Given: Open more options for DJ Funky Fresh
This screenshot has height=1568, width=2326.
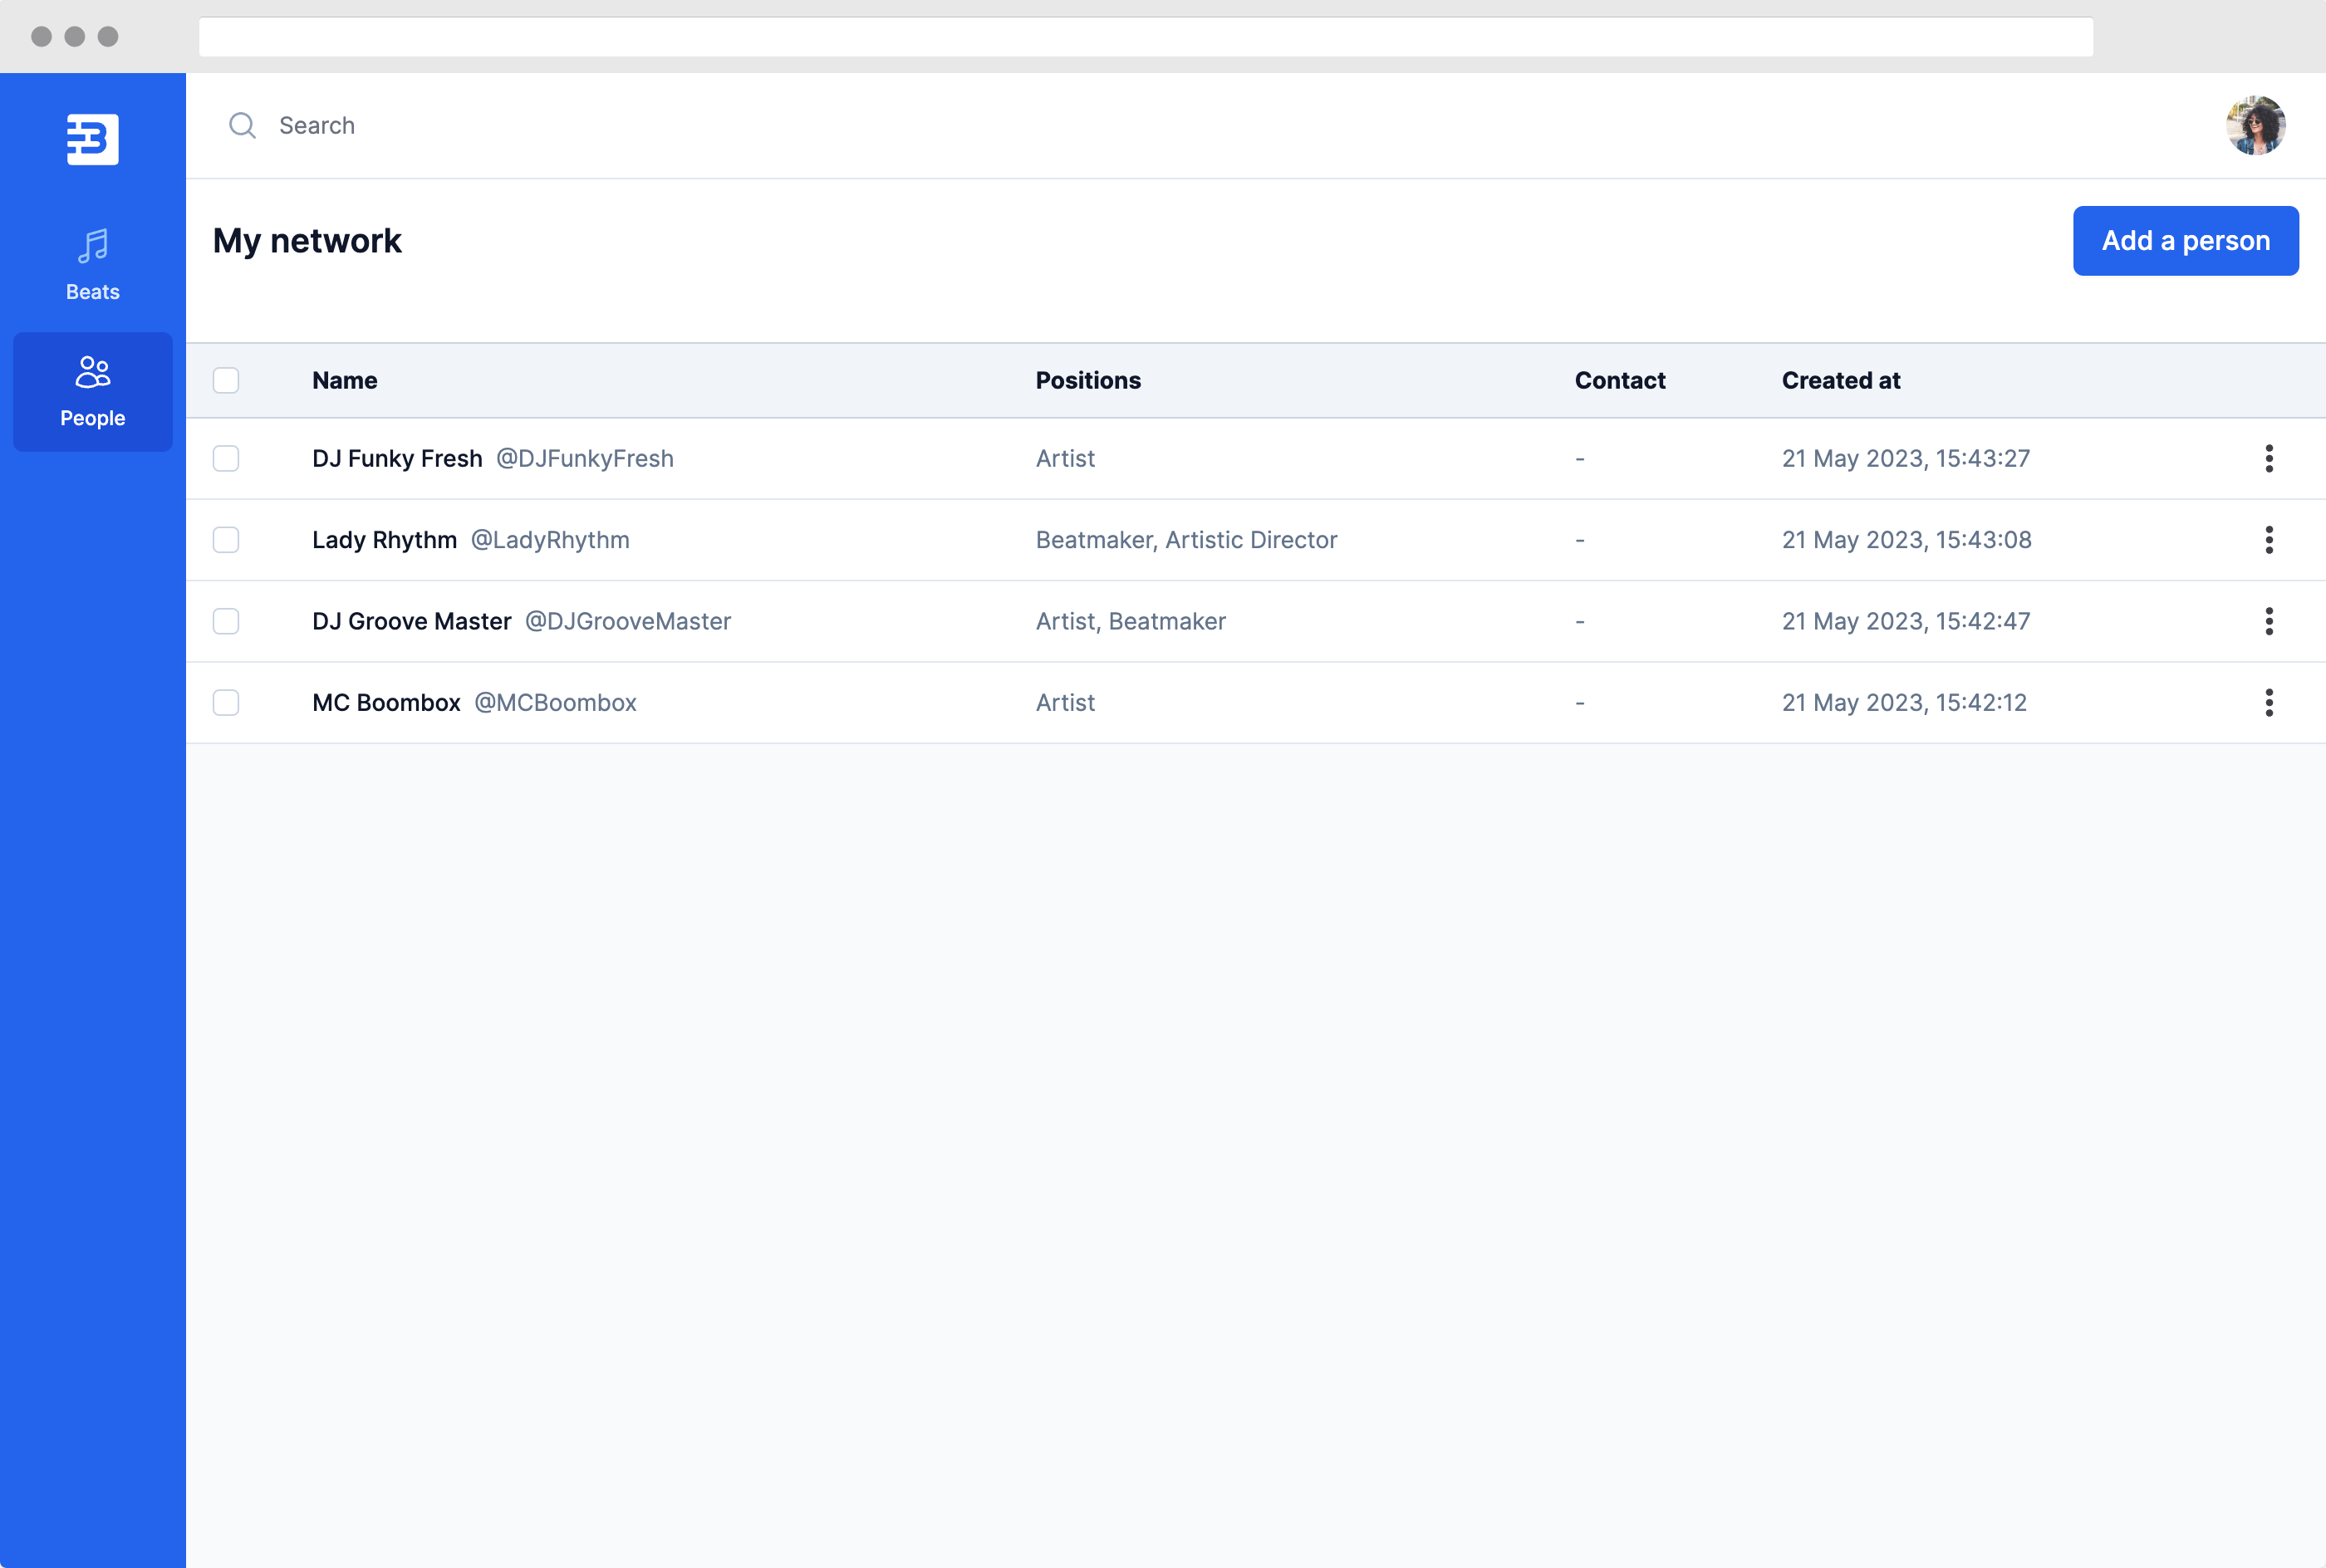Looking at the screenshot, I should (2269, 458).
